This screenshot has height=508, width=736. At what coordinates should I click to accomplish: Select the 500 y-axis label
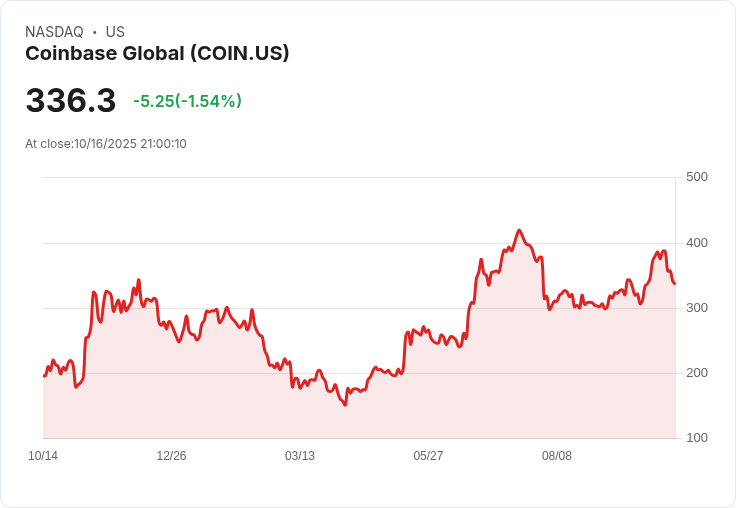pyautogui.click(x=697, y=177)
